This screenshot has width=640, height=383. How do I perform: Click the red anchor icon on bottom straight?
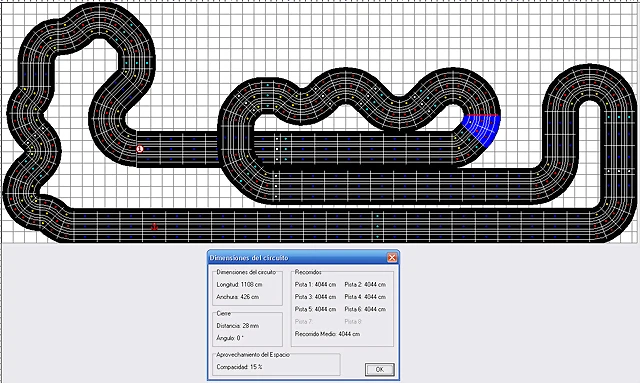[x=154, y=227]
